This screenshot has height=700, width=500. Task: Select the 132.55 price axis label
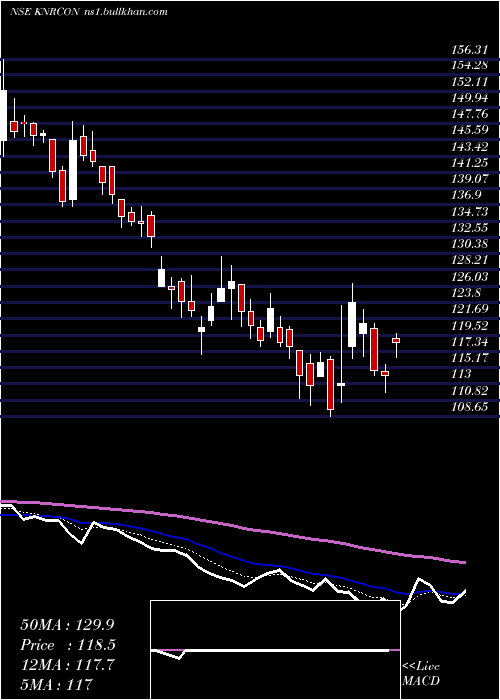click(x=469, y=228)
